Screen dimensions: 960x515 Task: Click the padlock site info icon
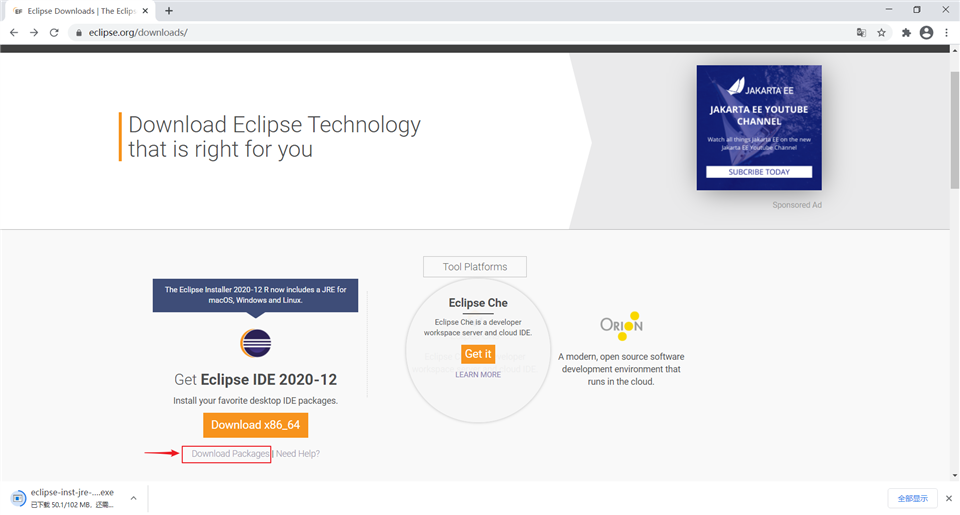click(79, 32)
